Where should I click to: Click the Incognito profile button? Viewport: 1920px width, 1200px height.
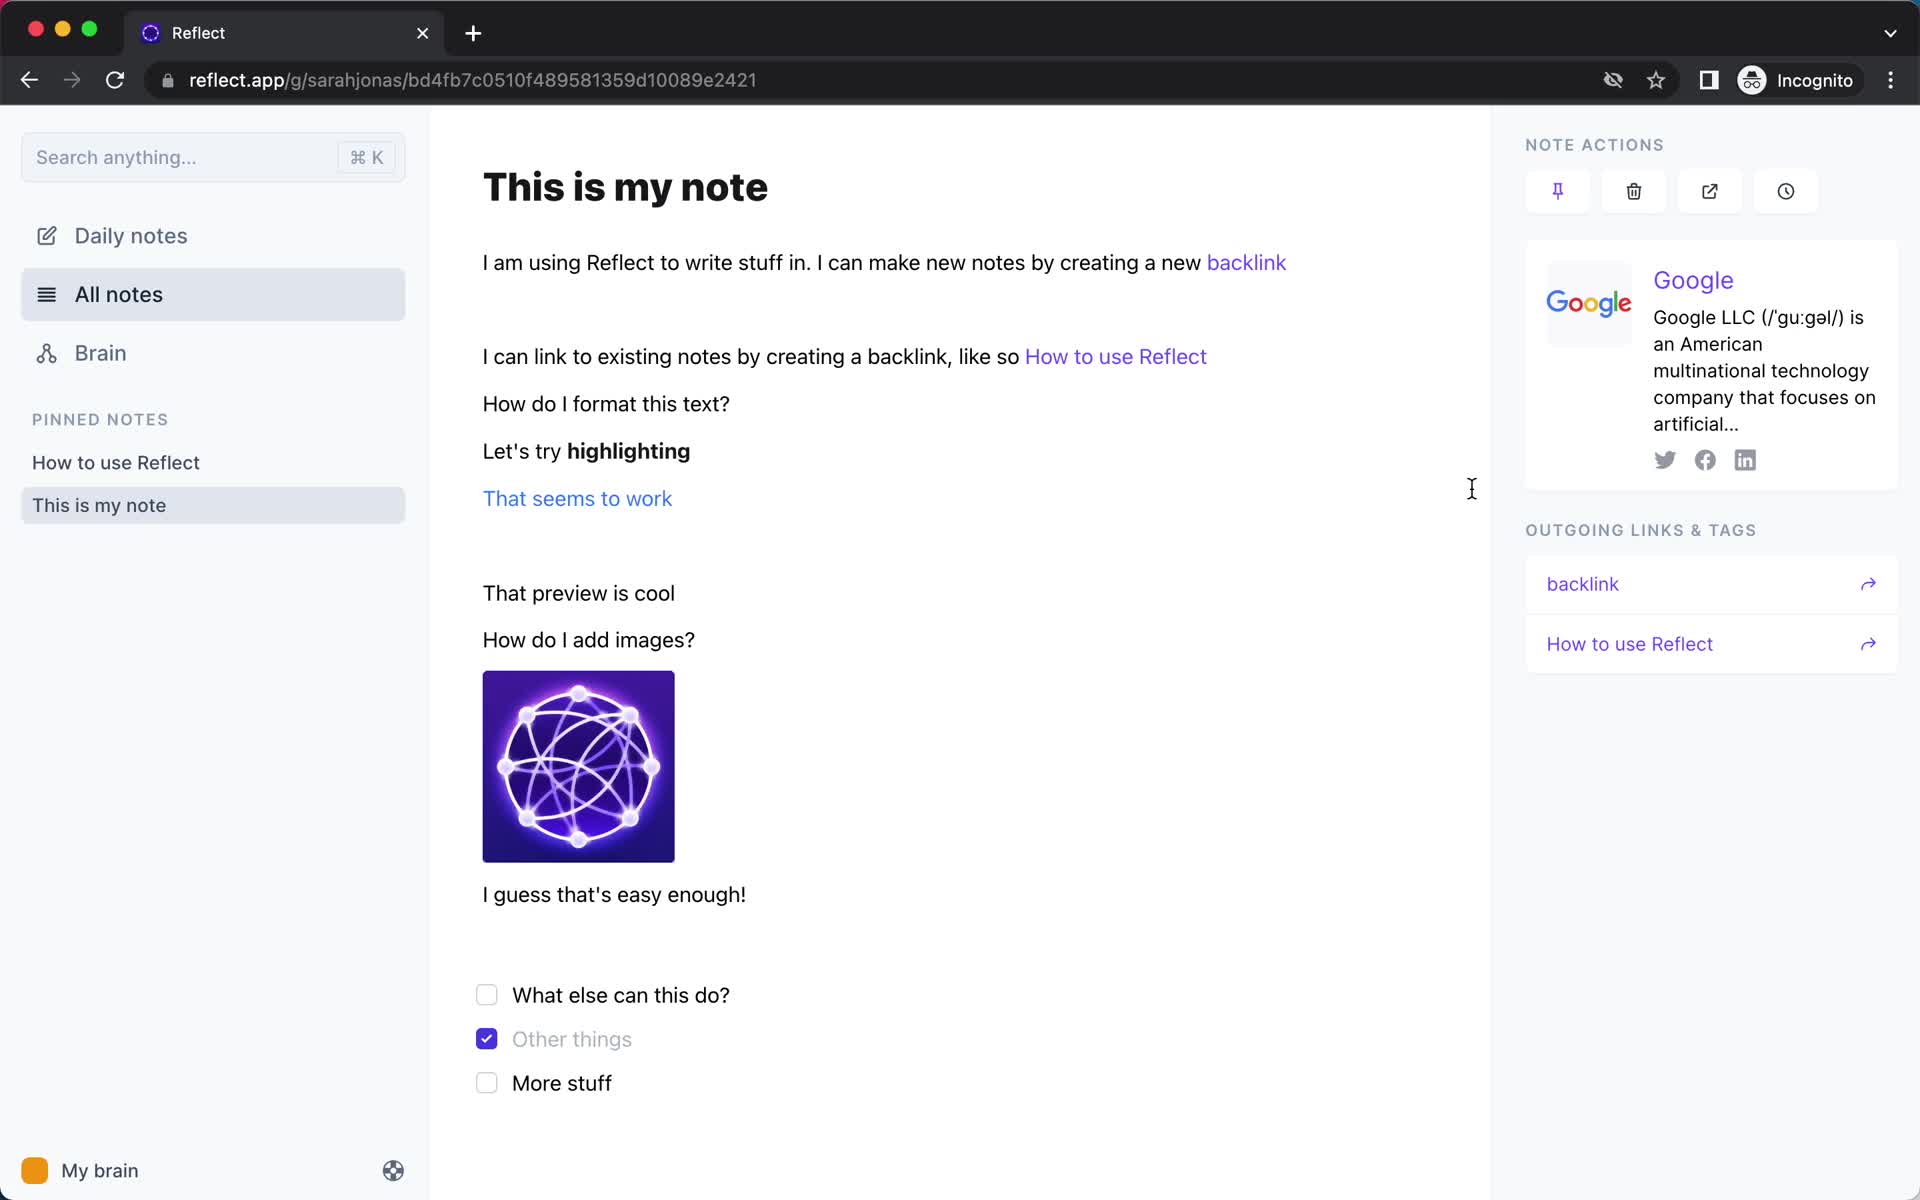pos(1797,80)
